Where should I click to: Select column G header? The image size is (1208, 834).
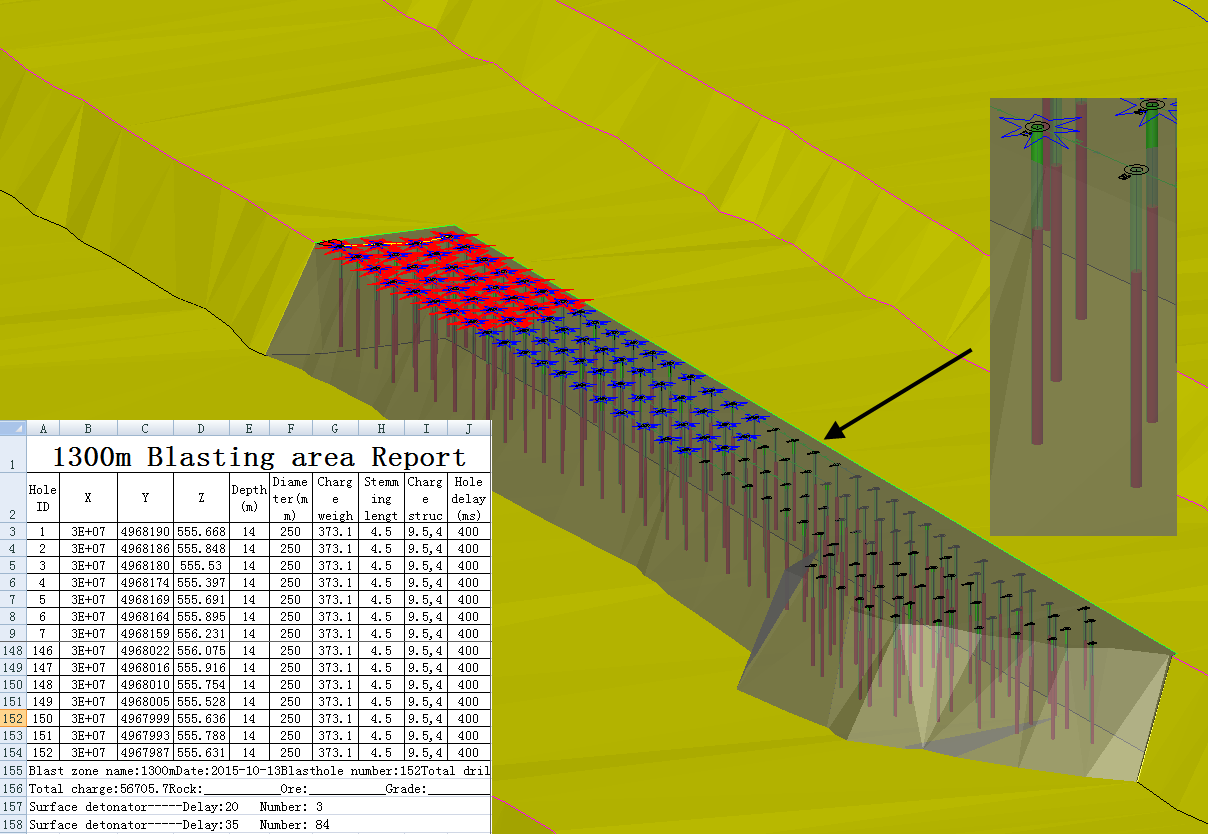(x=334, y=428)
